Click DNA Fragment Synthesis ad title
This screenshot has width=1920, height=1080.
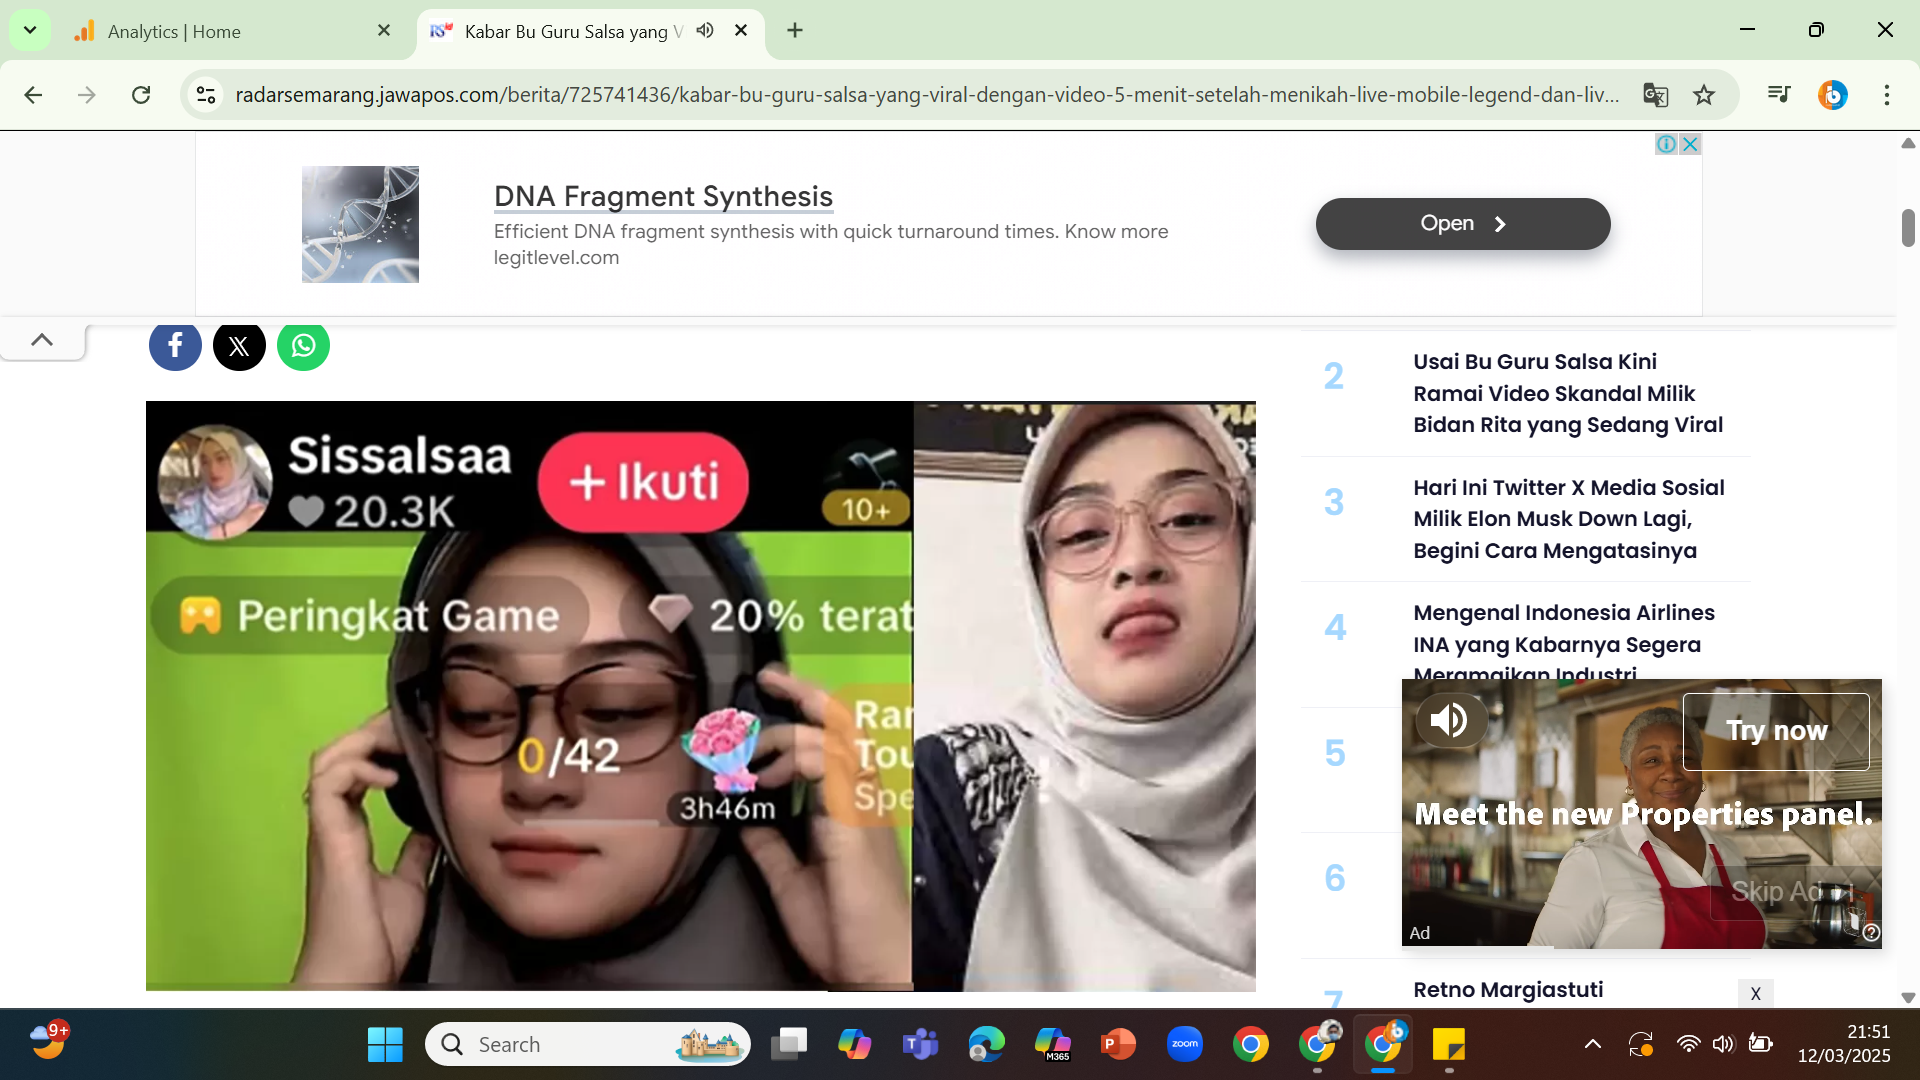click(x=663, y=196)
